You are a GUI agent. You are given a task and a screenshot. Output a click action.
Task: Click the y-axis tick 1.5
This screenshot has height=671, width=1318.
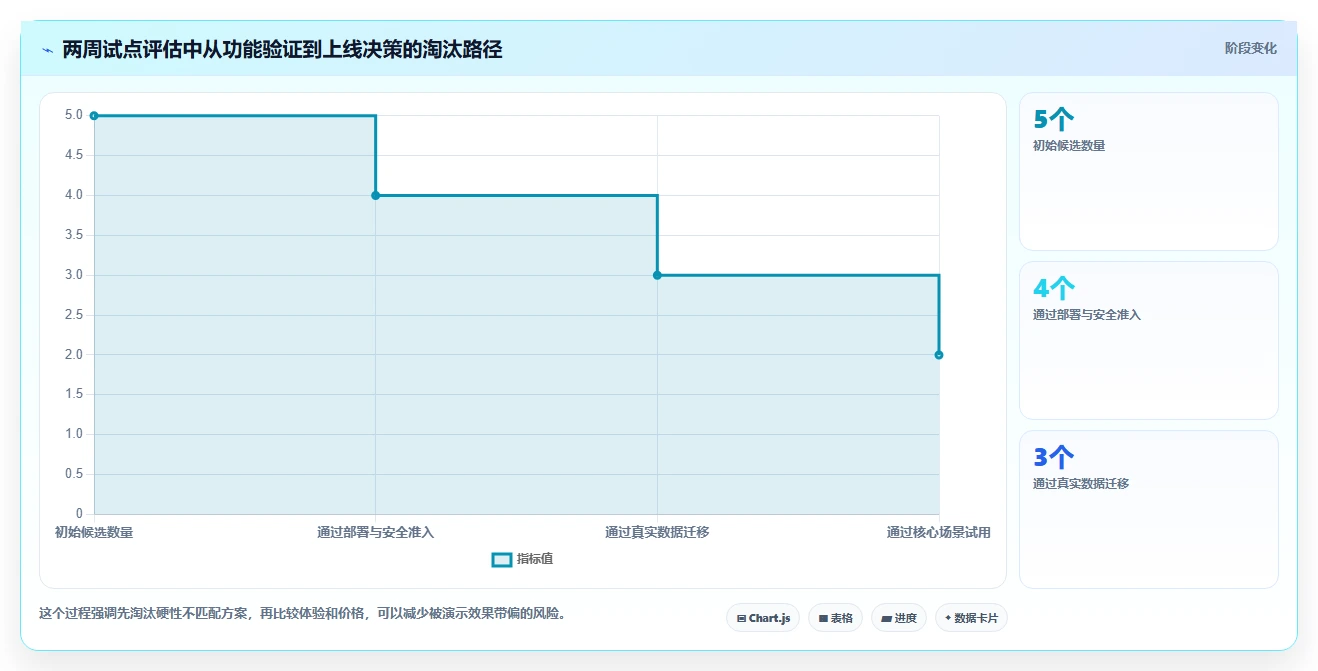click(x=74, y=394)
